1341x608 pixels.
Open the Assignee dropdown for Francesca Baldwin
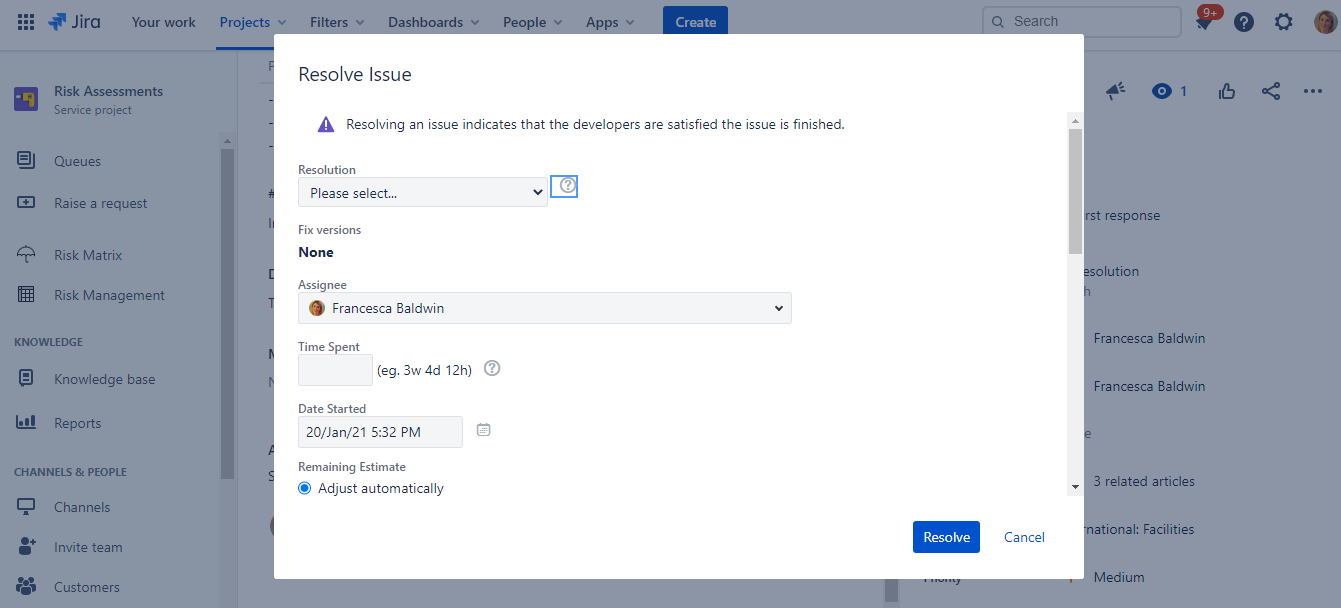pos(545,308)
